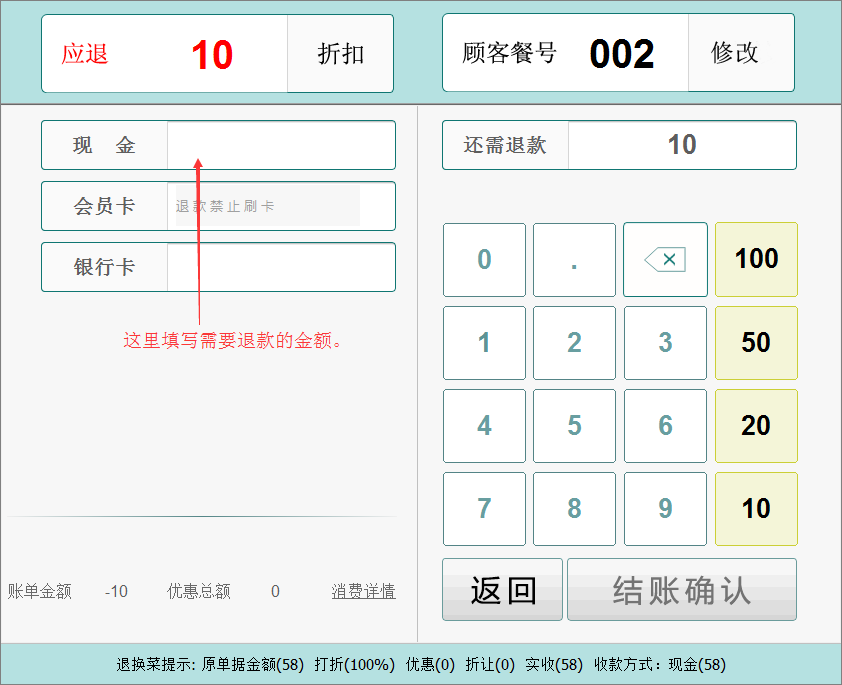Click the 返回 back button
842x685 pixels.
(x=503, y=590)
